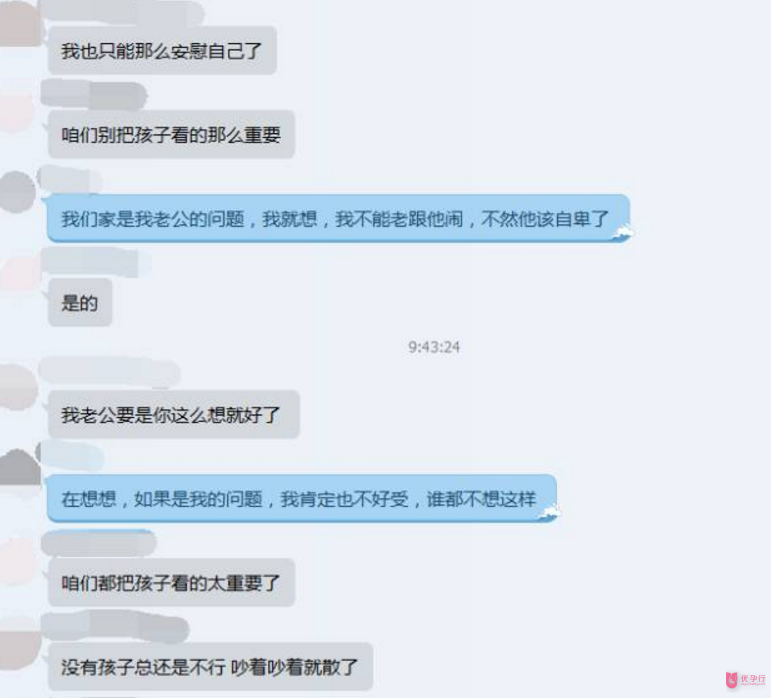Viewport: 771px width, 698px height.
Task: Select the message "我老公要是你这么想就好了"
Action: click(x=174, y=414)
